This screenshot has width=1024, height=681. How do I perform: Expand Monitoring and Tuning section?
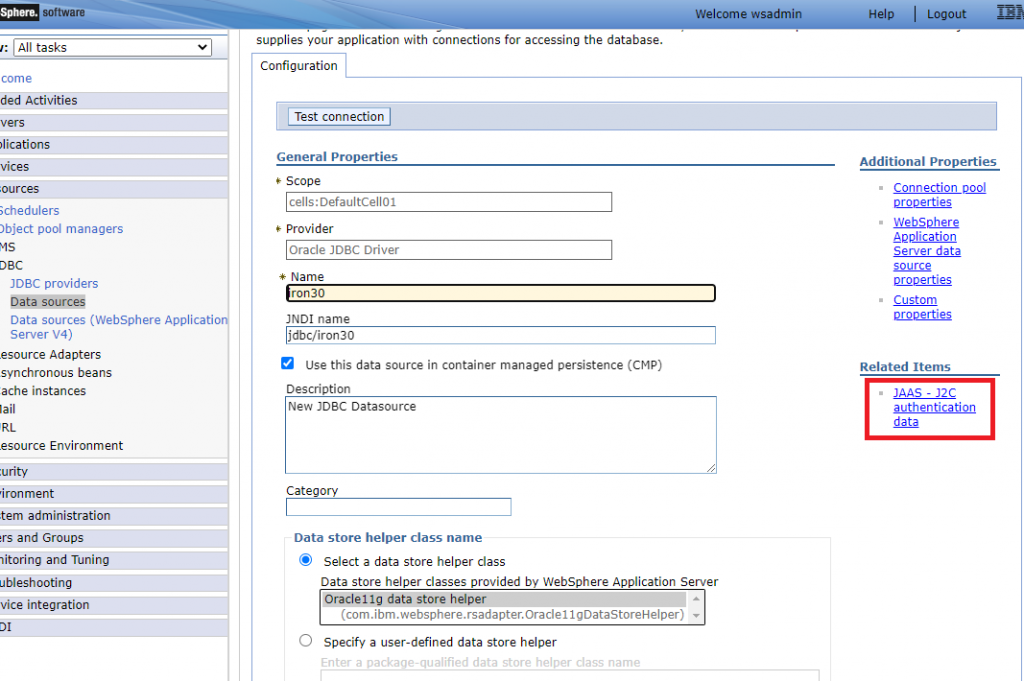pos(114,560)
